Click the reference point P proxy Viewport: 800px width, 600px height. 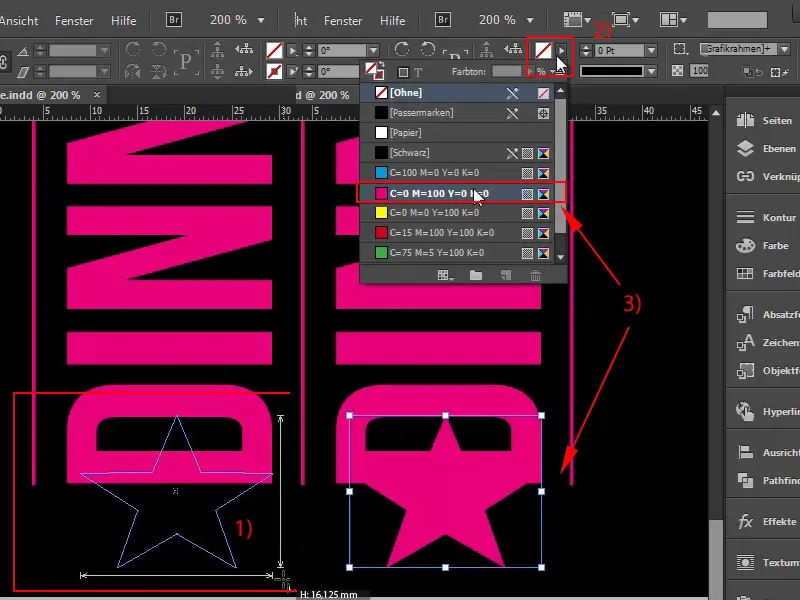pyautogui.click(x=185, y=61)
